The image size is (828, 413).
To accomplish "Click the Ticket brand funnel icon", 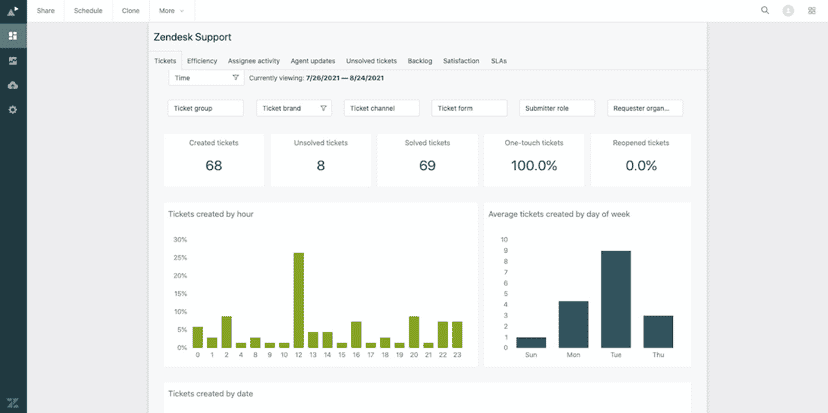I will coord(323,108).
